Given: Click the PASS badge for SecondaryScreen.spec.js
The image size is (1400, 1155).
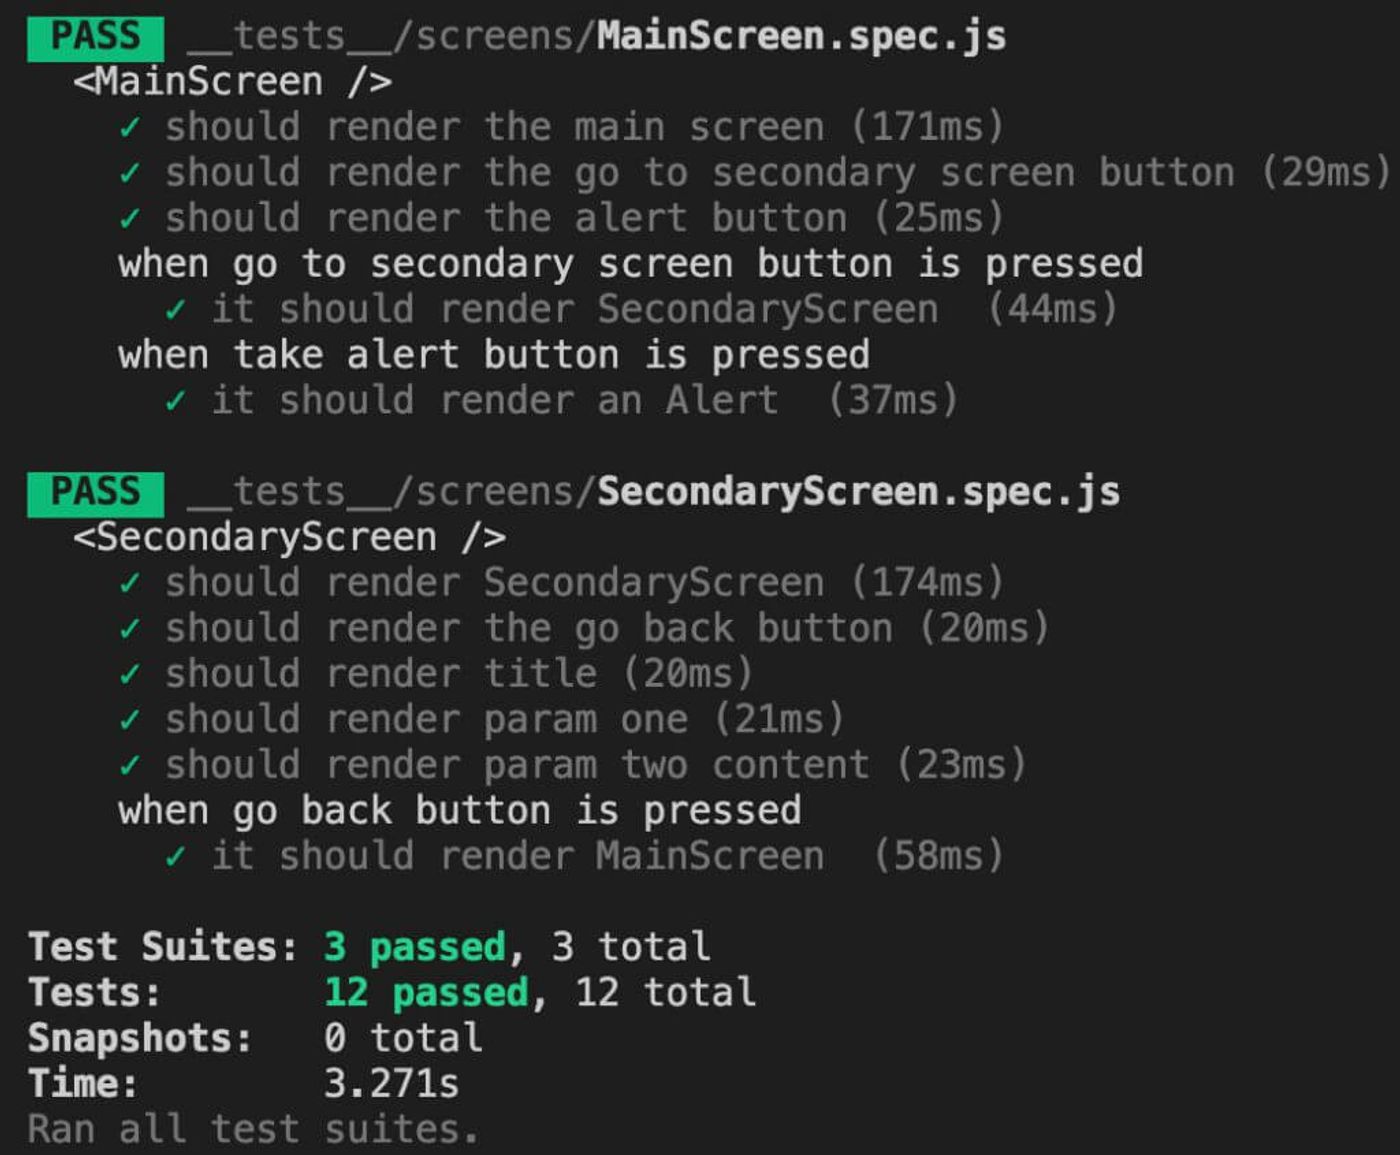Looking at the screenshot, I should [95, 492].
